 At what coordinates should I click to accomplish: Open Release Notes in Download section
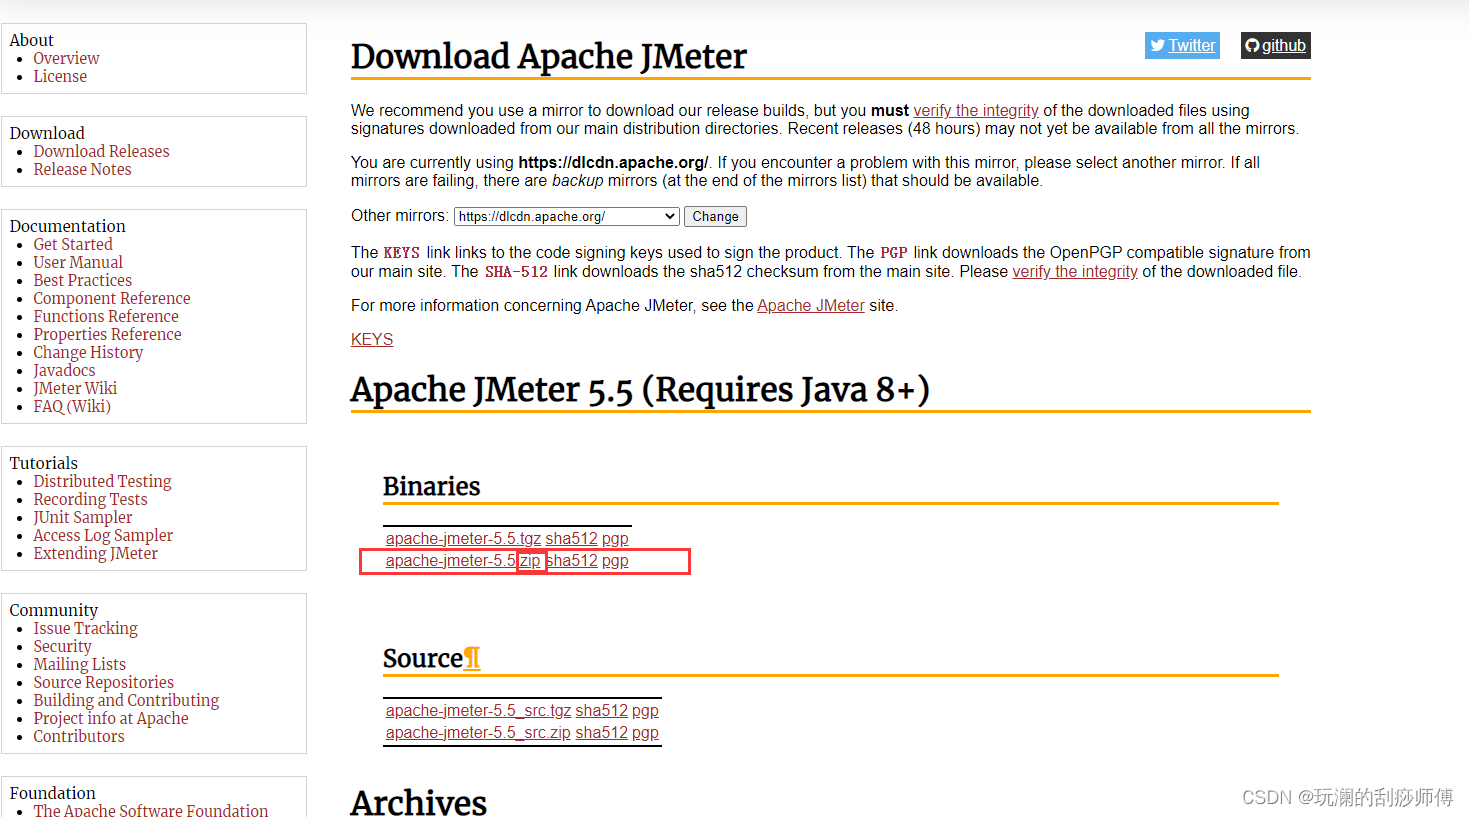[x=82, y=169]
